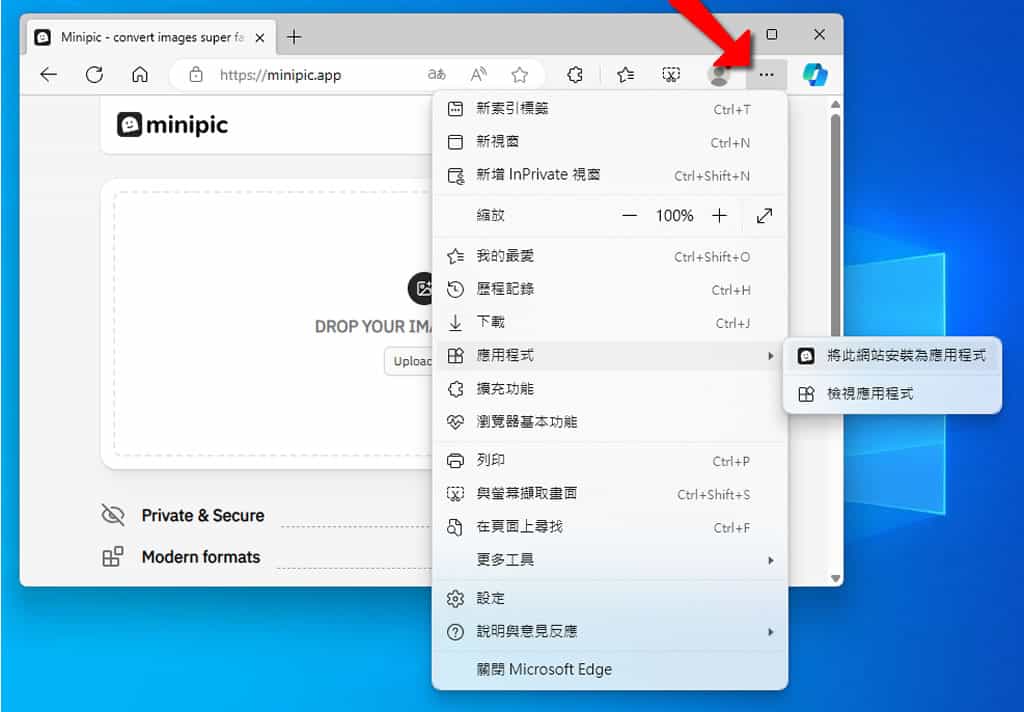Click the page vertical scrollbar thumb
This screenshot has height=712, width=1024.
pyautogui.click(x=835, y=225)
